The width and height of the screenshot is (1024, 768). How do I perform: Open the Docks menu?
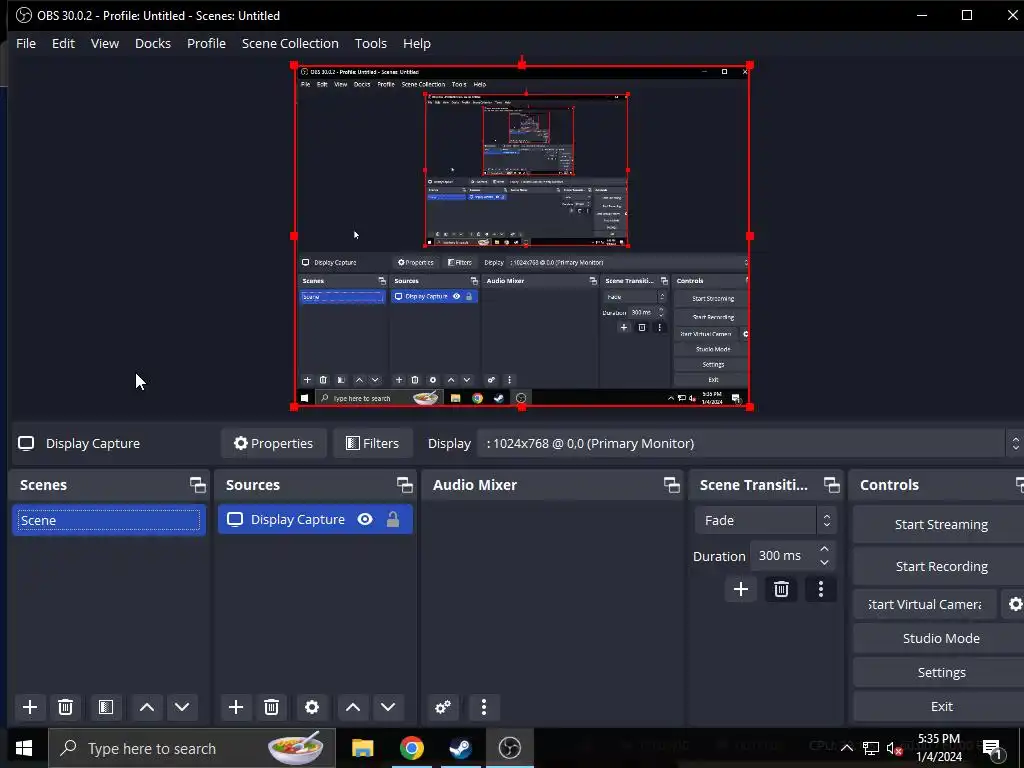(153, 43)
